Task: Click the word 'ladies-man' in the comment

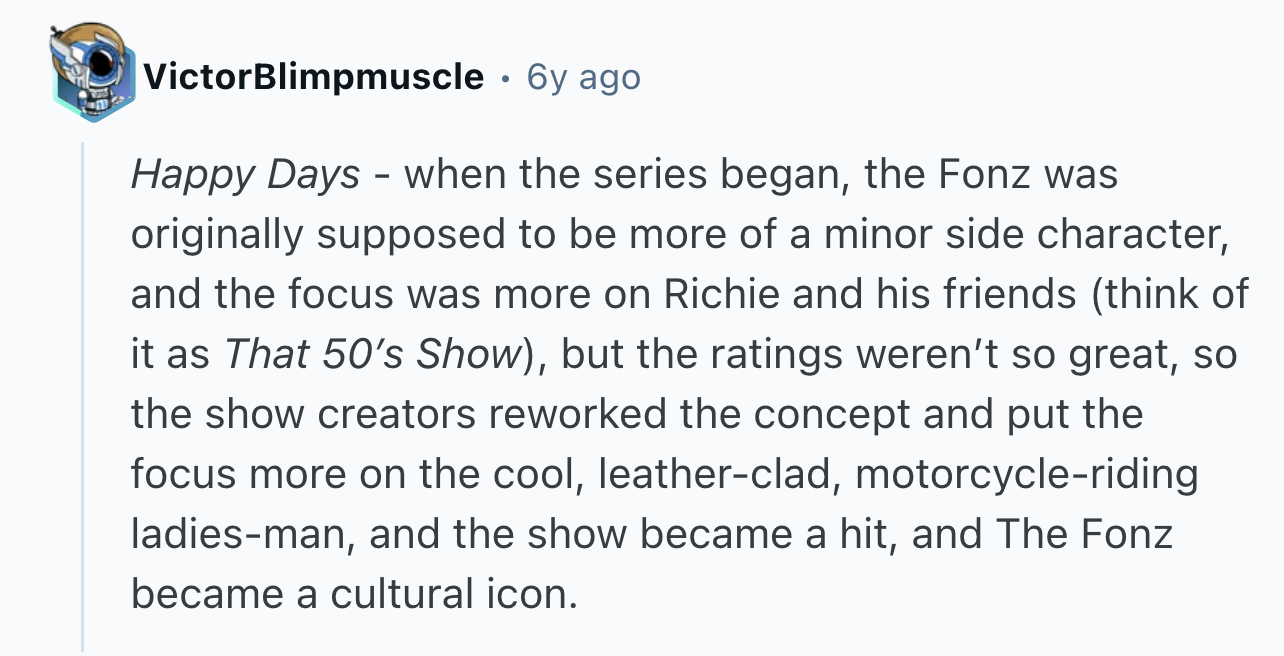Action: (x=241, y=535)
